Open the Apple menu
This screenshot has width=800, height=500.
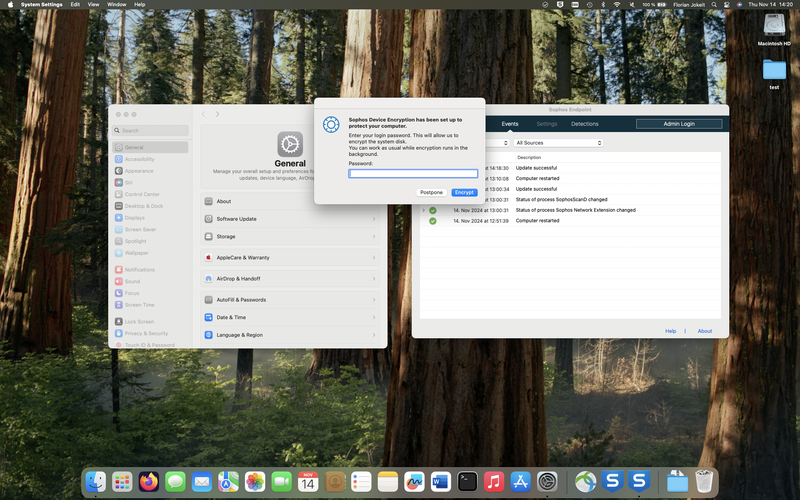10,5
